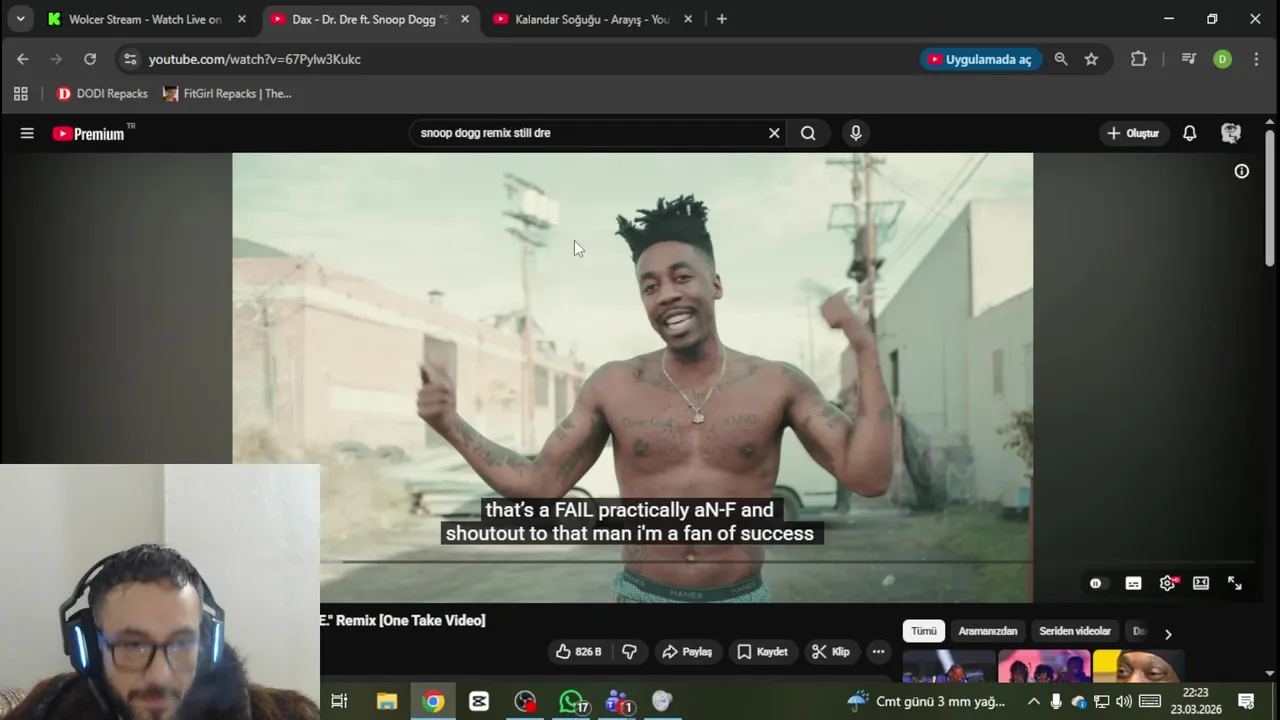Image resolution: width=1280 pixels, height=720 pixels.
Task: Bookmark this page with star icon
Action: (1091, 59)
